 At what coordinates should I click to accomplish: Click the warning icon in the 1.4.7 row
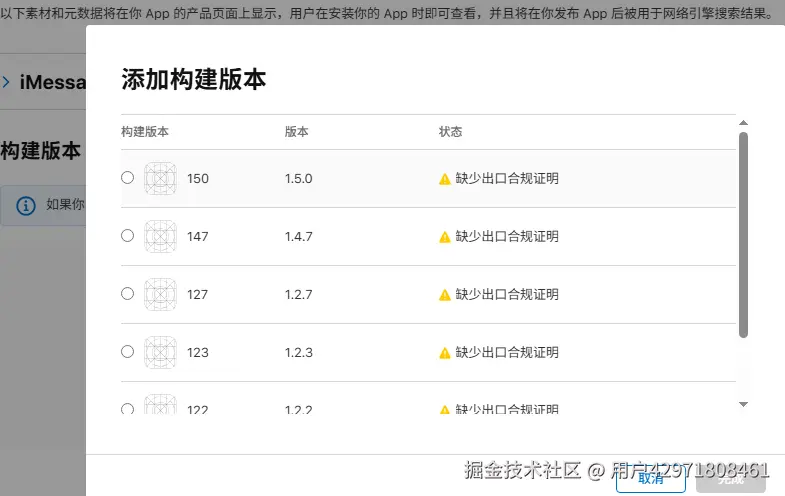click(x=445, y=237)
